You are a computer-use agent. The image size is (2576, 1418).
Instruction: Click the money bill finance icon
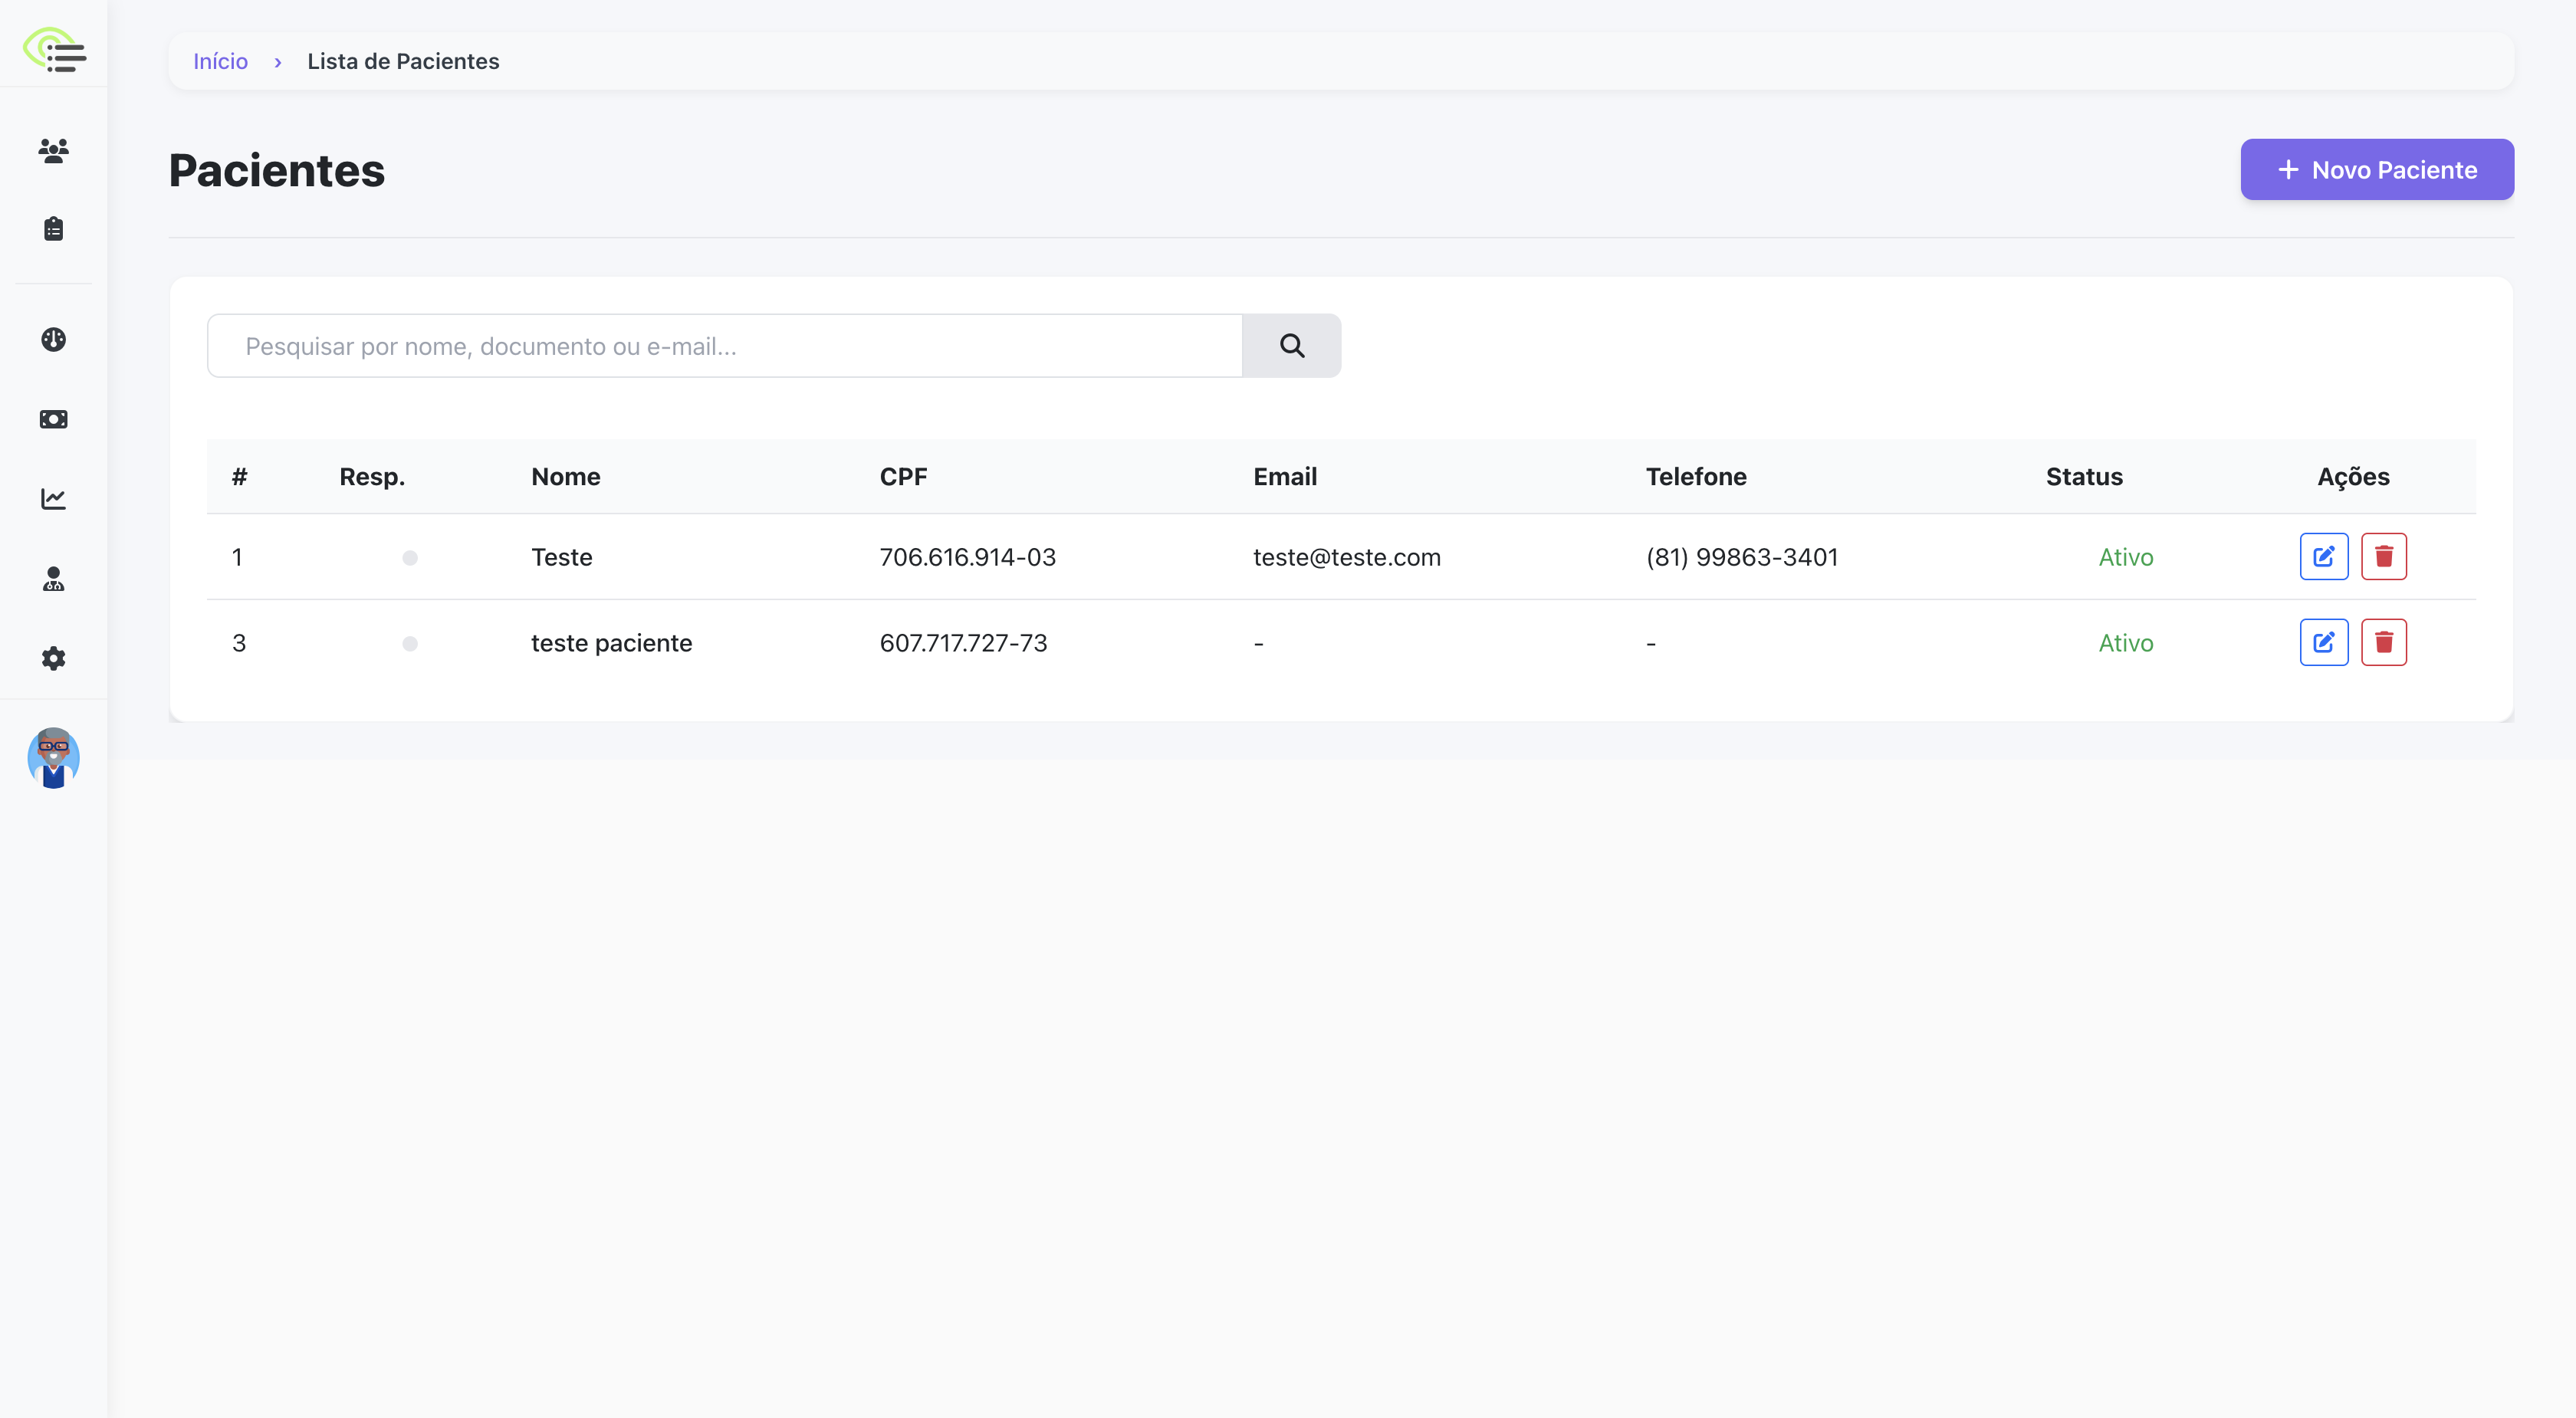coord(53,419)
